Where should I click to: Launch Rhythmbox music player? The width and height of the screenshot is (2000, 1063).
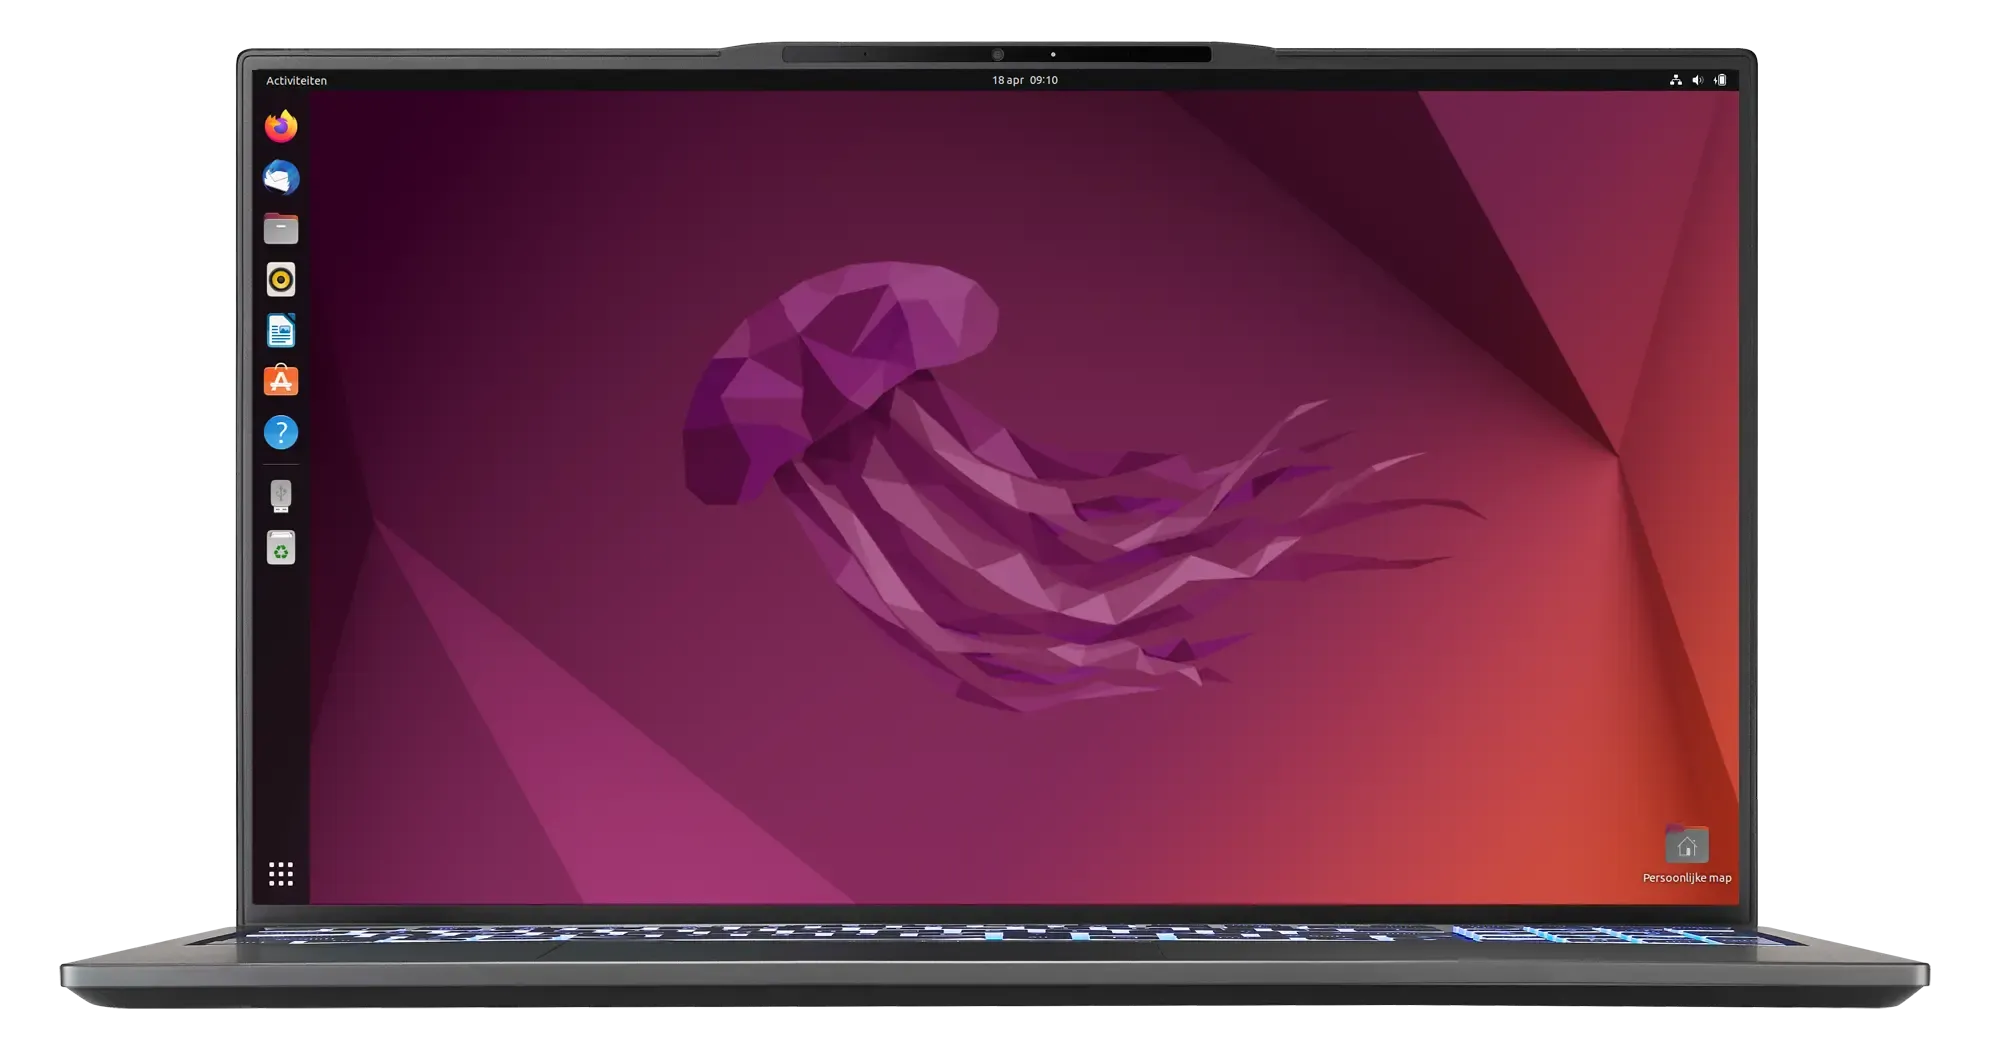click(x=281, y=280)
